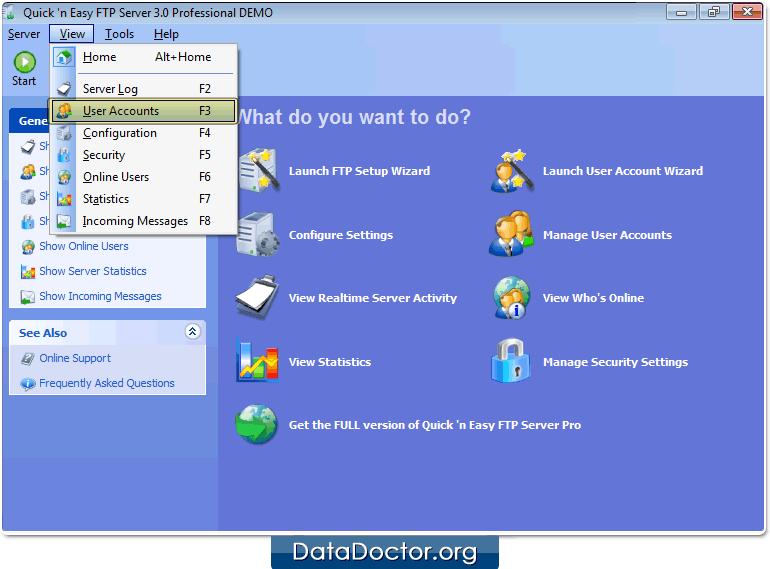Click the See Also panel header
770x569 pixels.
(x=108, y=333)
